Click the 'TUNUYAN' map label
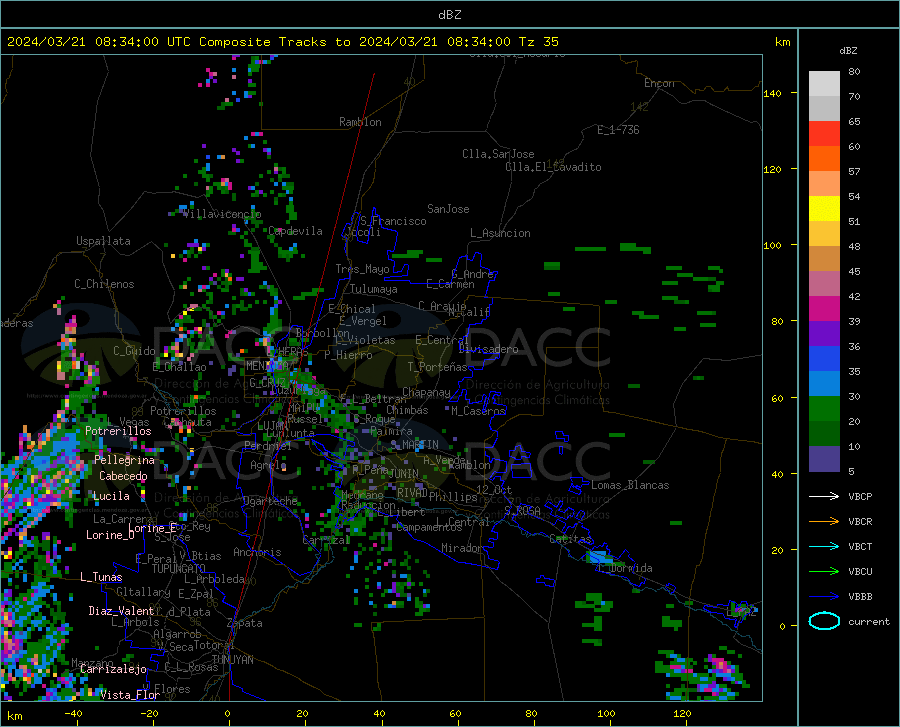This screenshot has width=900, height=727. tap(232, 660)
